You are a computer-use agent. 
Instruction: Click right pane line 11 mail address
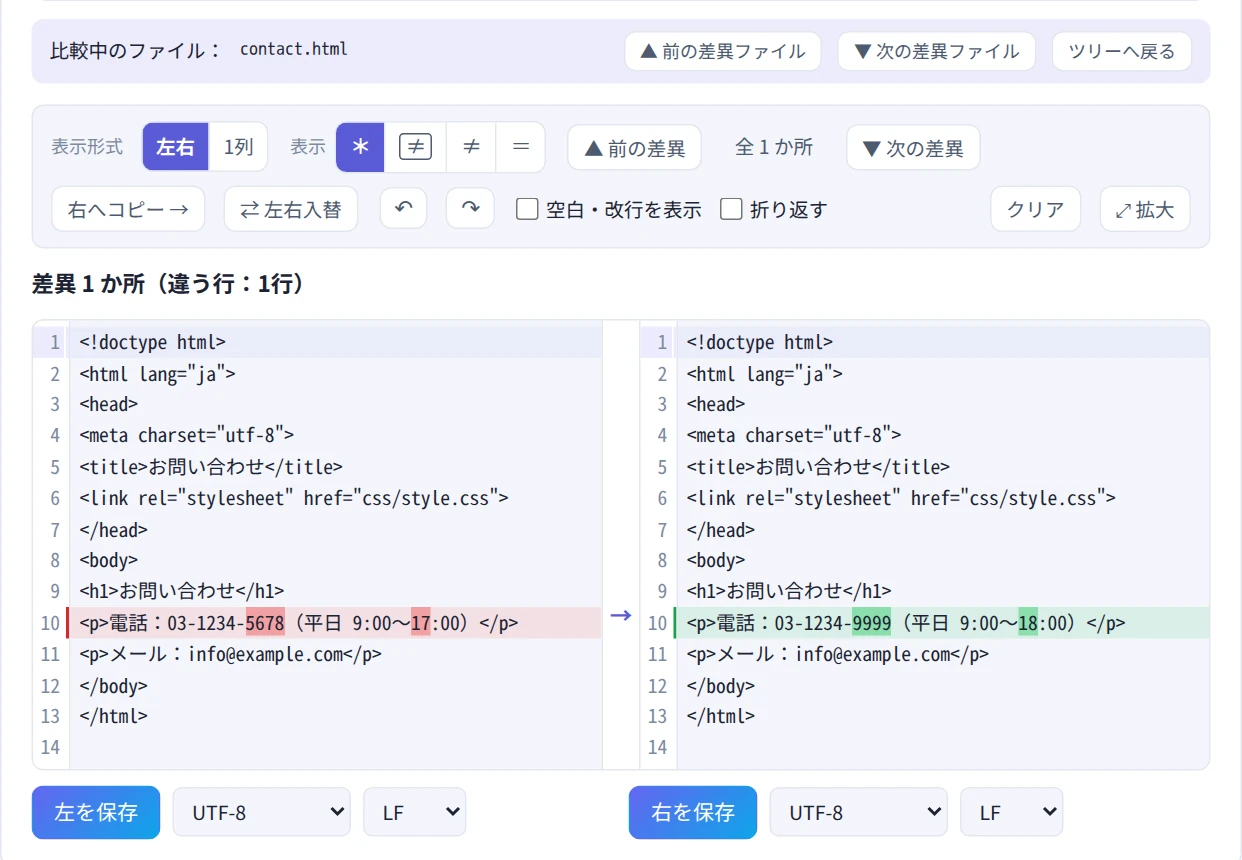pos(942,654)
